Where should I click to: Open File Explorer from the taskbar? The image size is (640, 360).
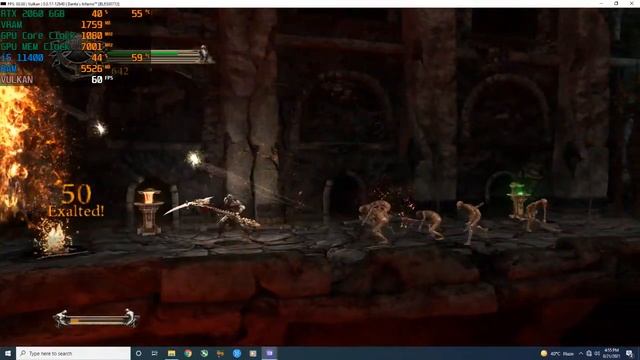pos(171,353)
